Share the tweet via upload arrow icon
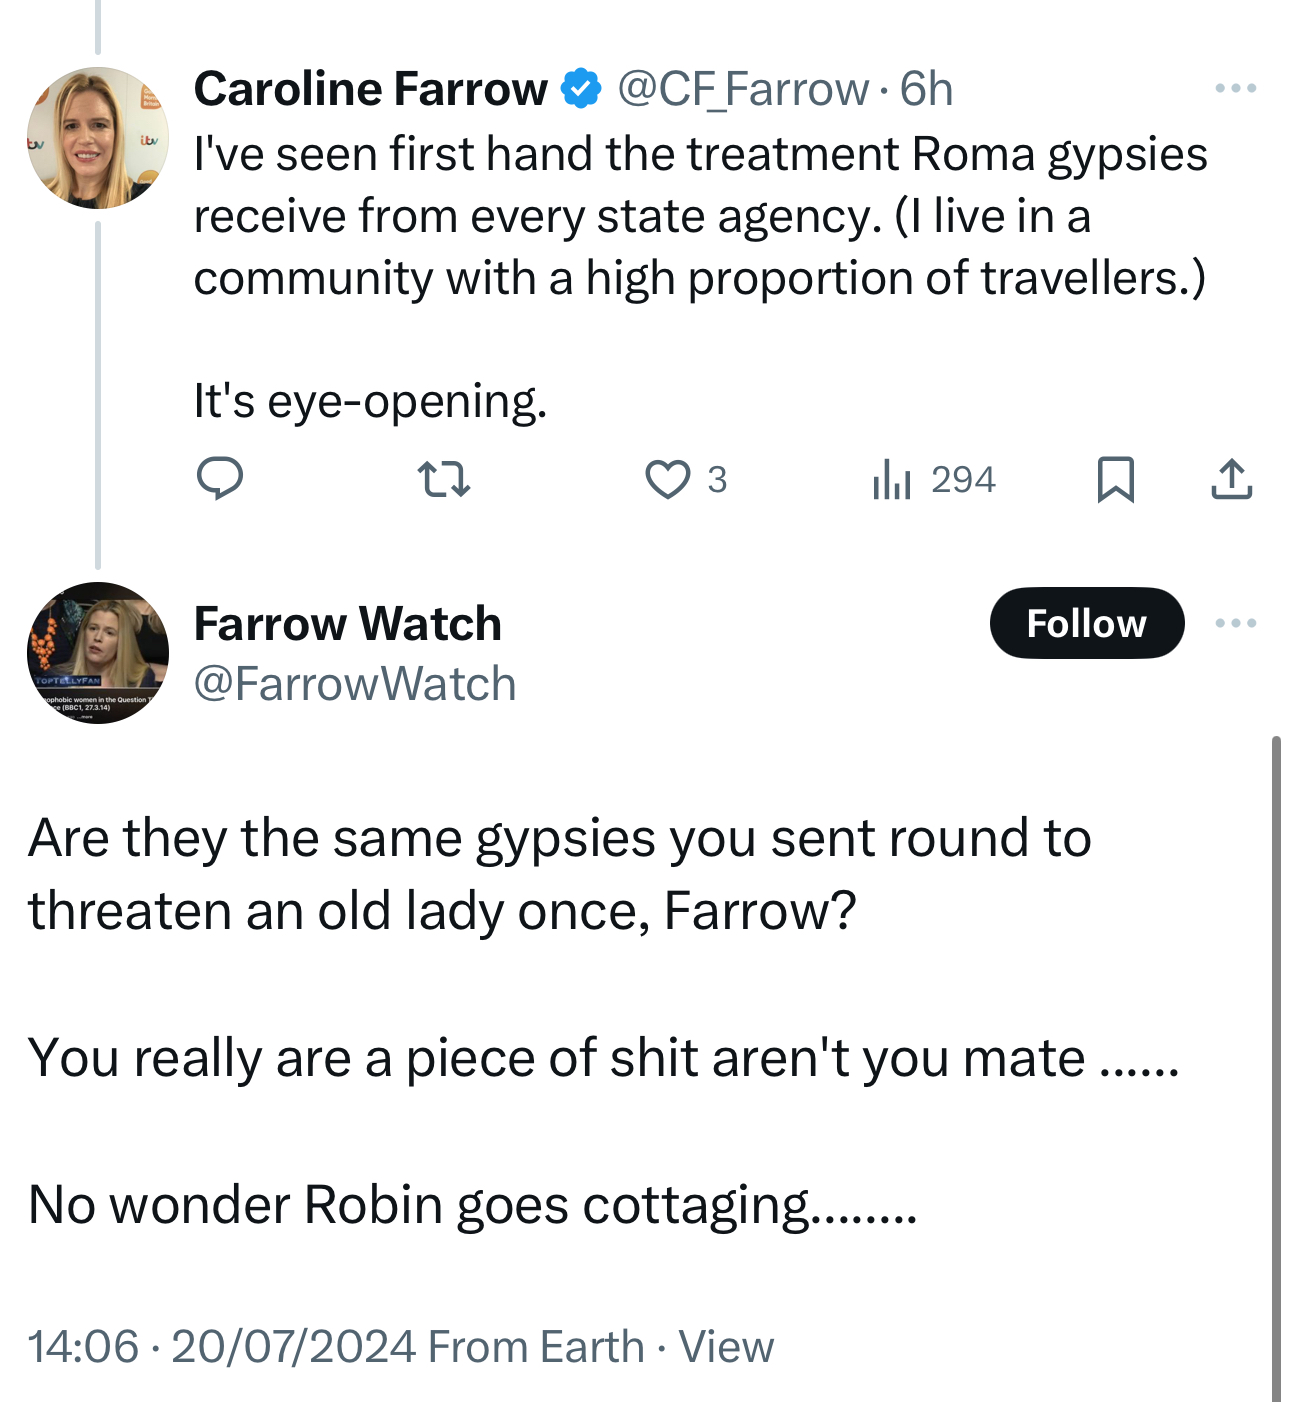Image resolution: width=1290 pixels, height=1402 pixels. click(1231, 479)
